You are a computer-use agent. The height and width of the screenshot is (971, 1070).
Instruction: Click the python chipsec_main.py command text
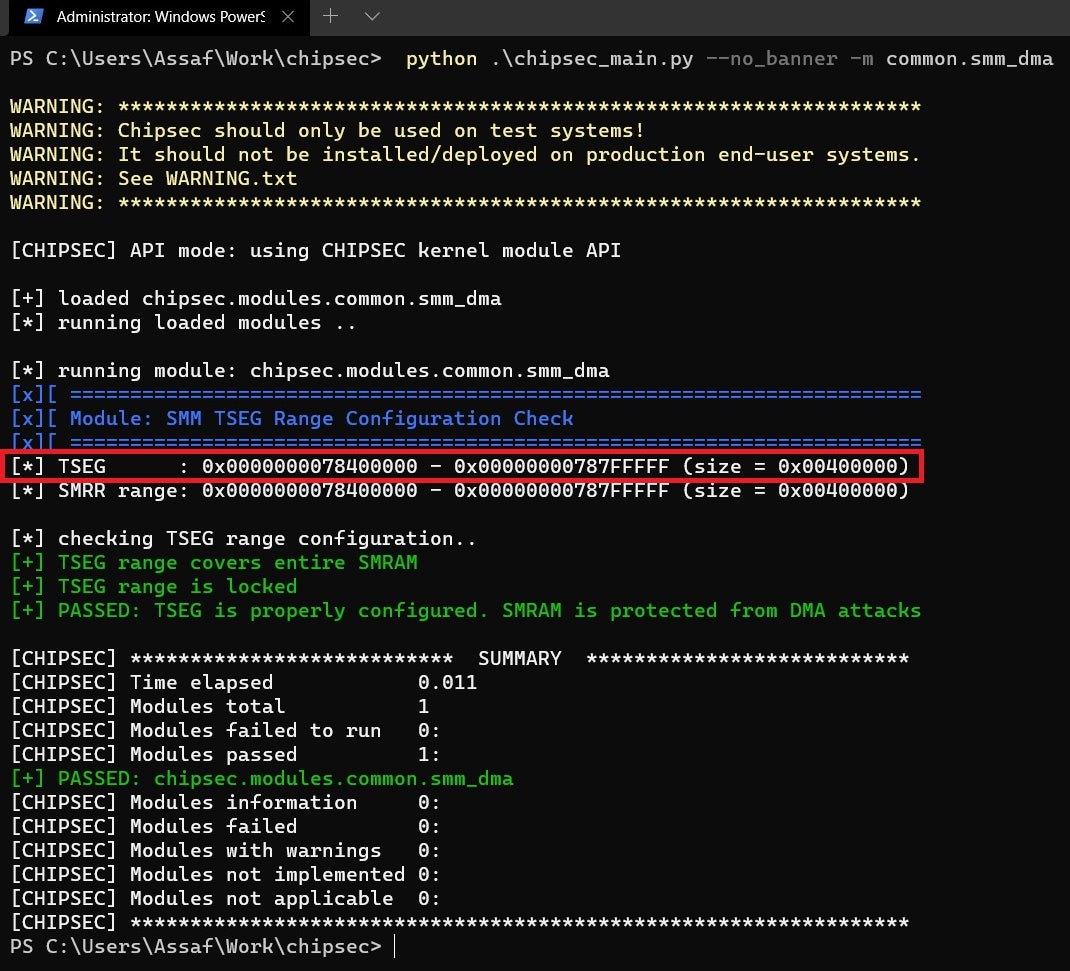(550, 59)
